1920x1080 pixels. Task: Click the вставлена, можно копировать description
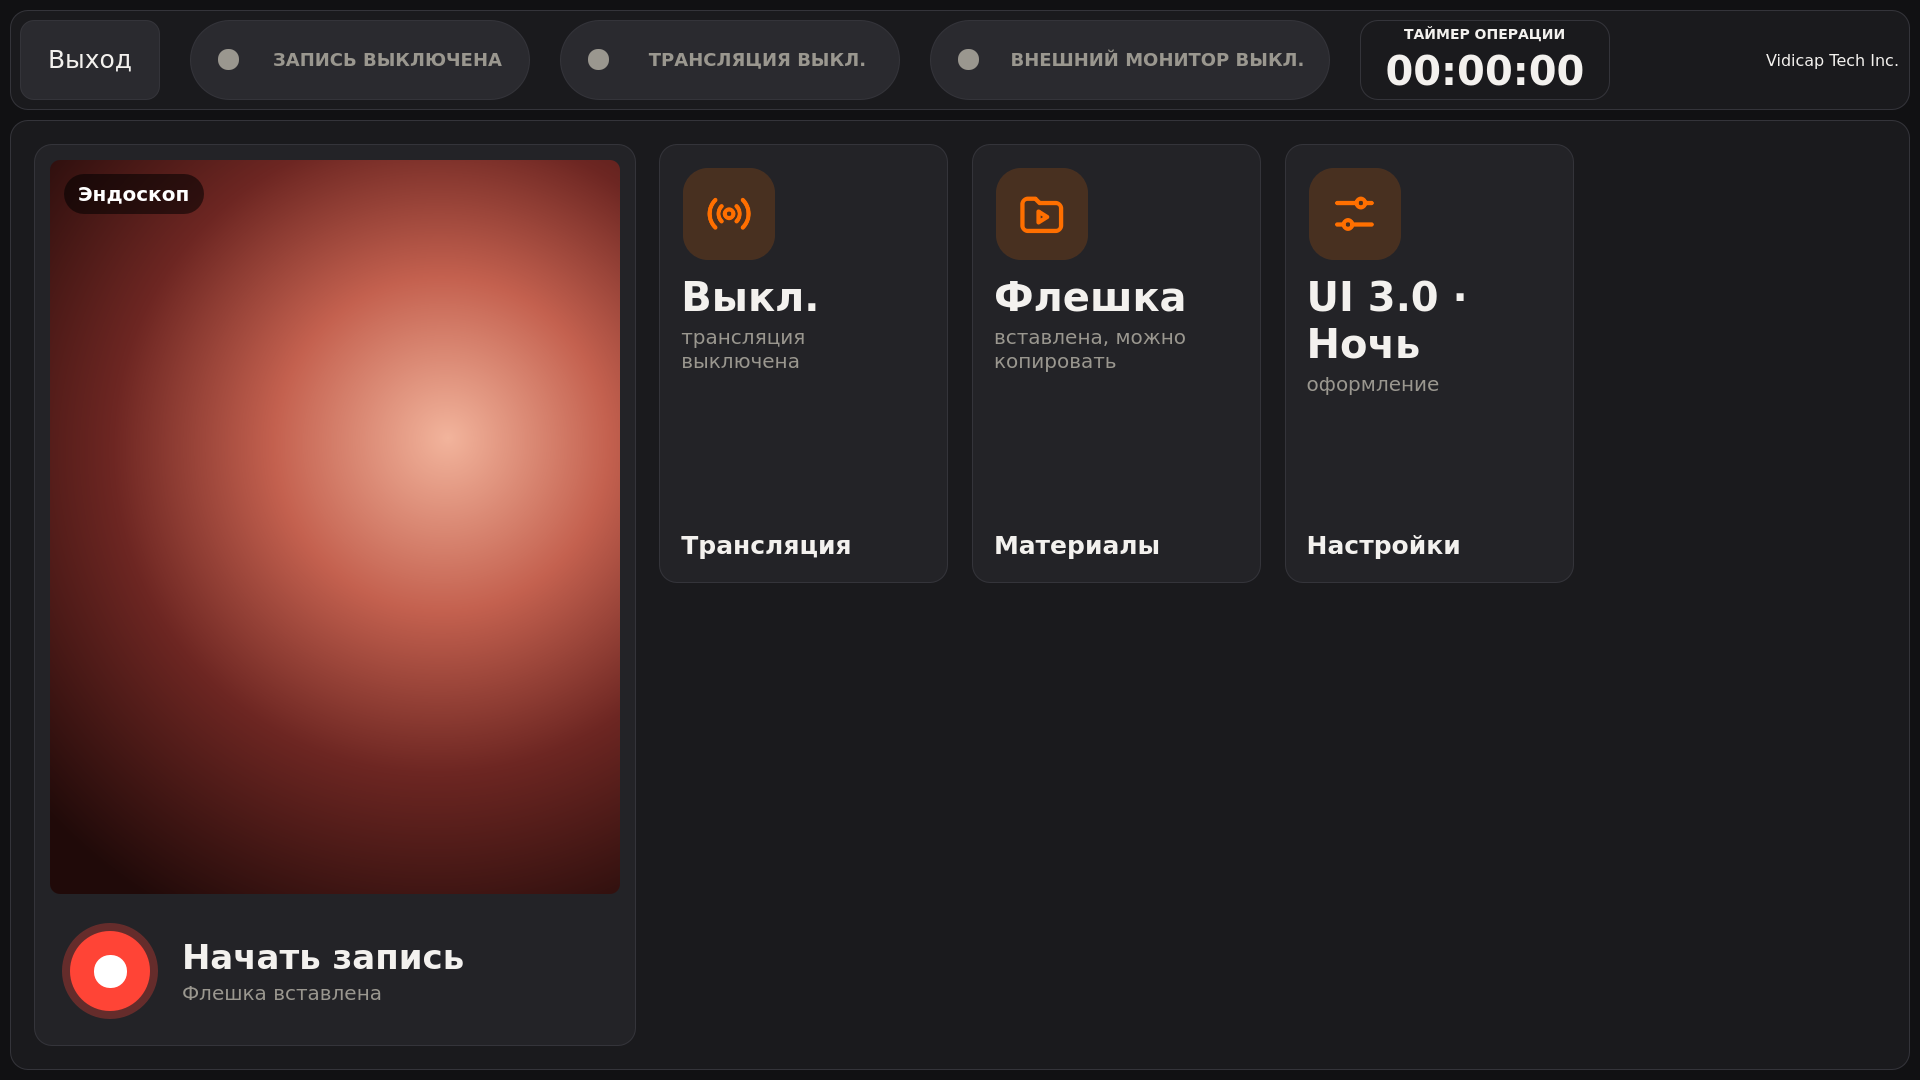pyautogui.click(x=1090, y=349)
